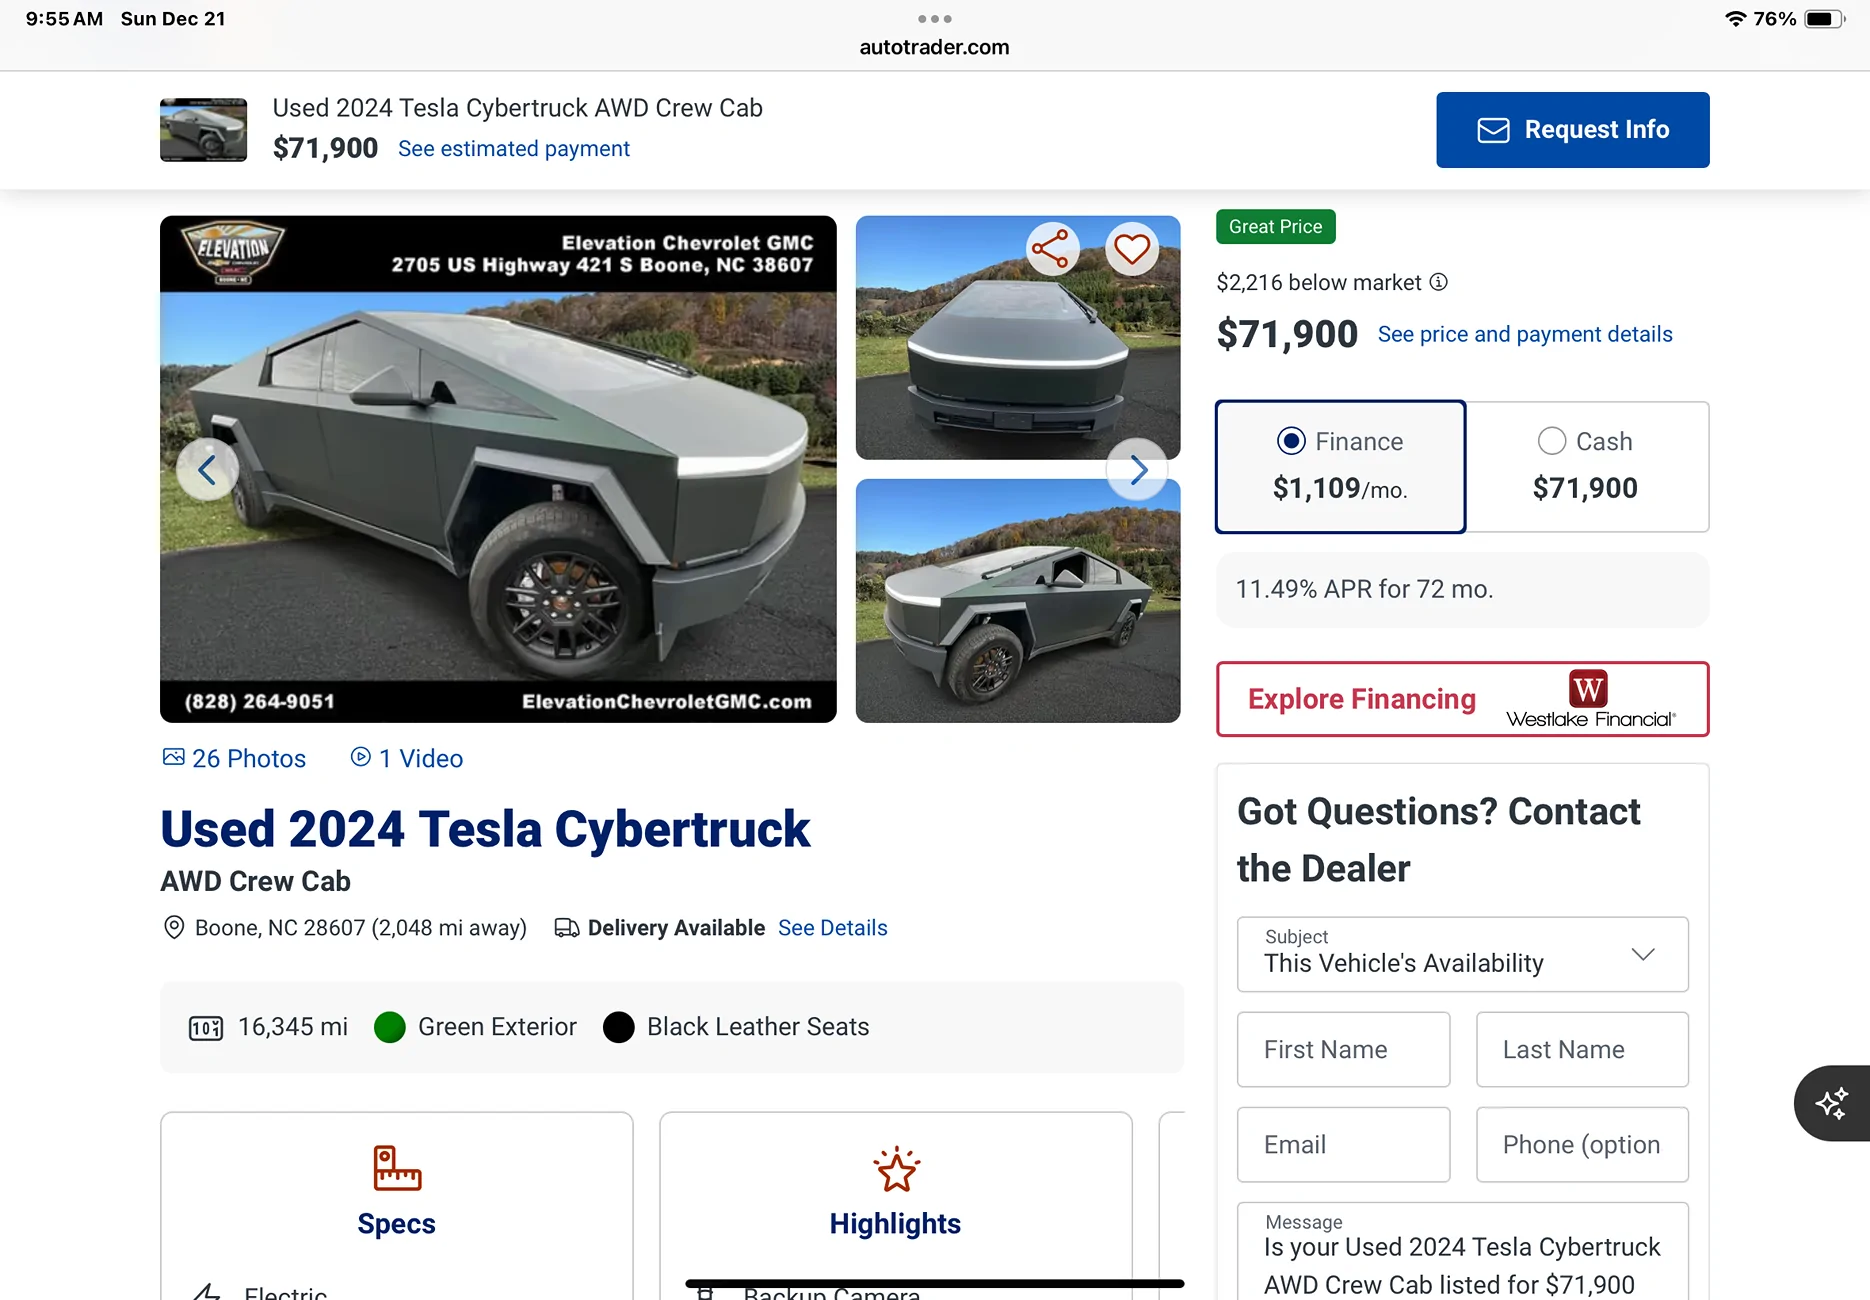This screenshot has width=1870, height=1300.
Task: Tap the small header vehicle thumbnail
Action: point(203,130)
